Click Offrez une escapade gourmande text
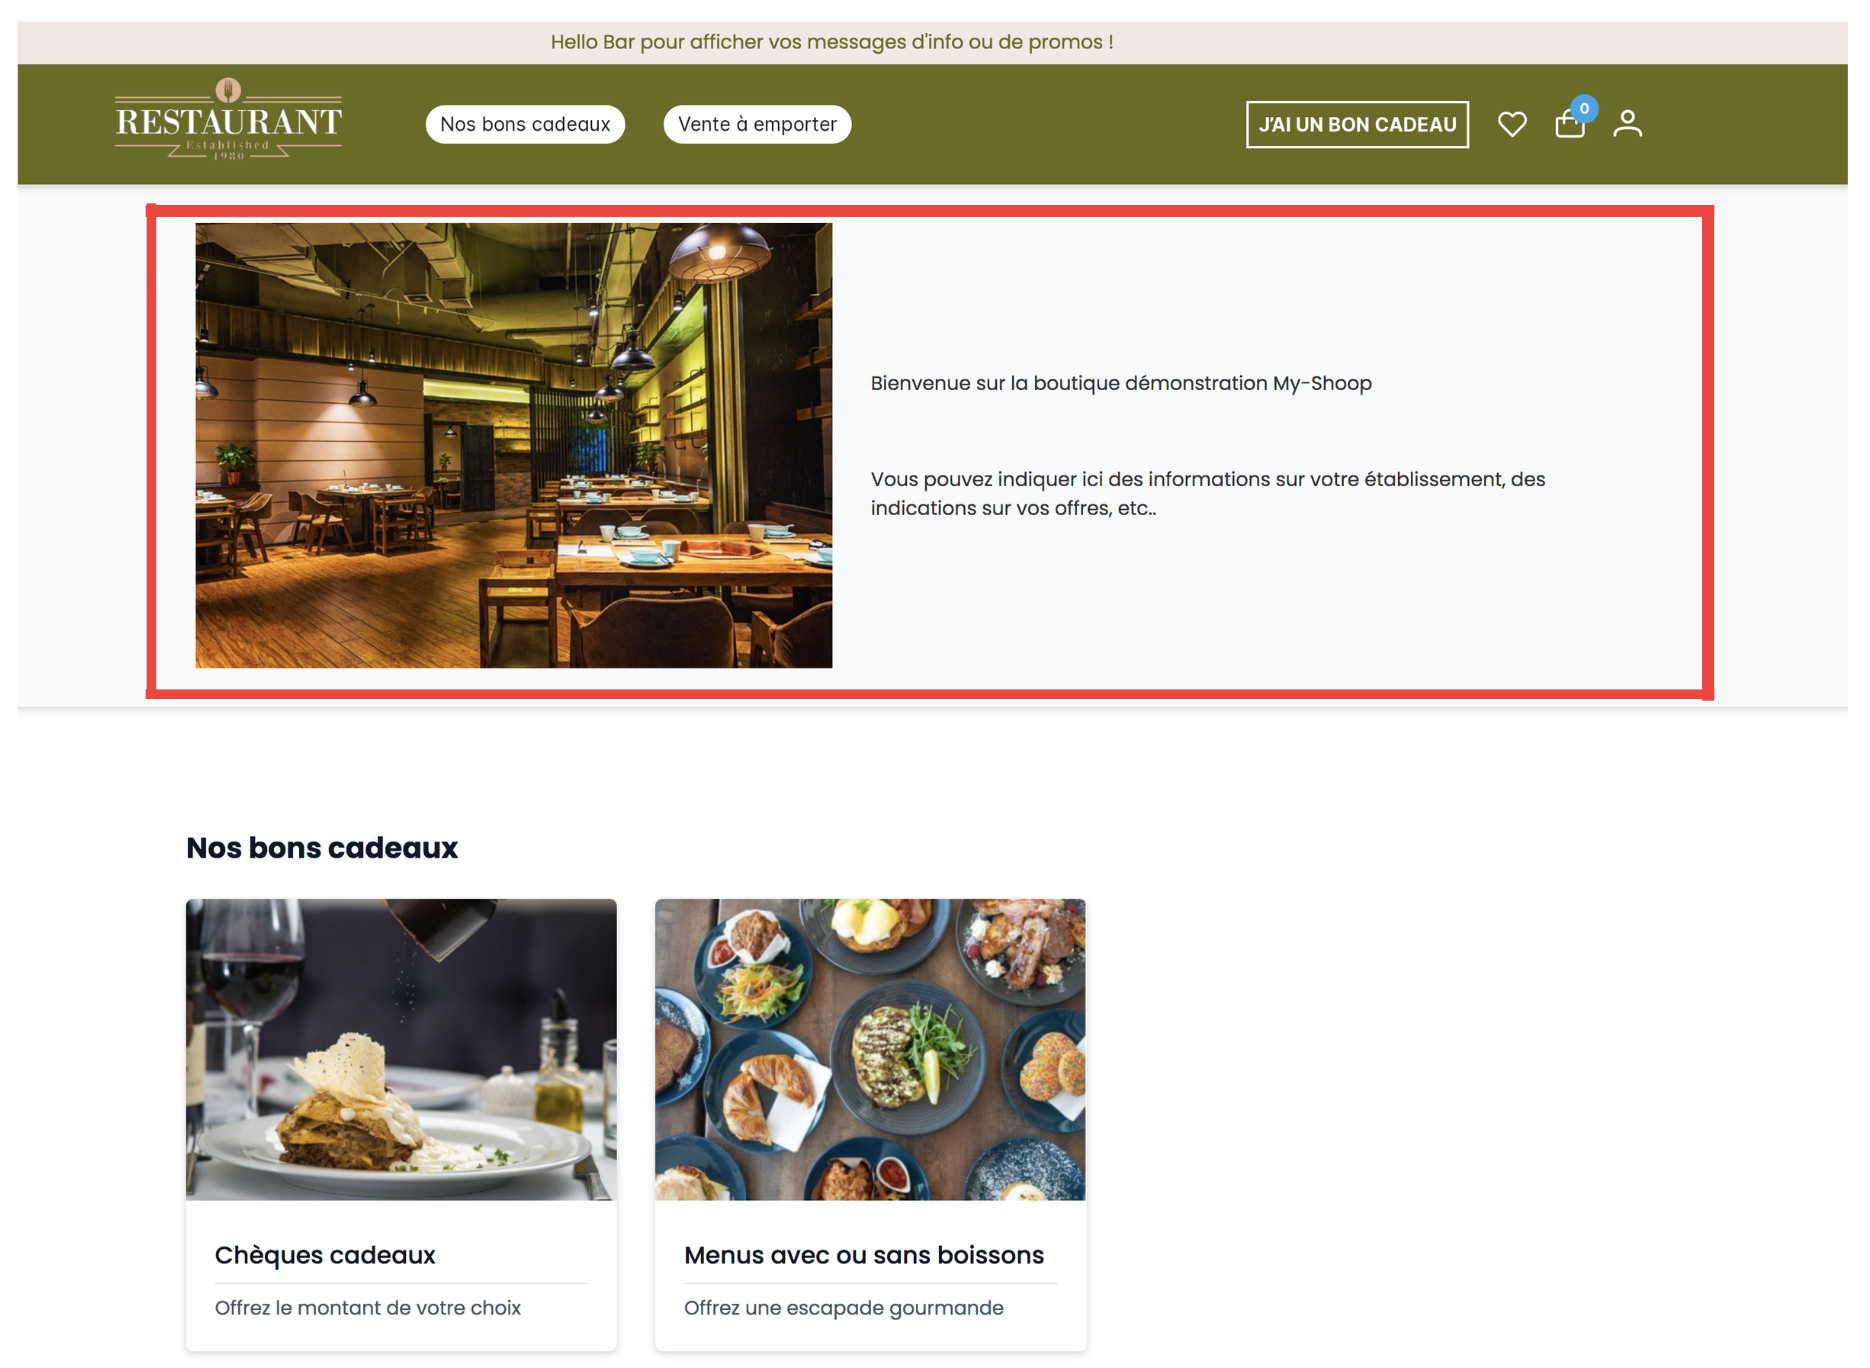The image size is (1870, 1368). pyautogui.click(x=844, y=1308)
